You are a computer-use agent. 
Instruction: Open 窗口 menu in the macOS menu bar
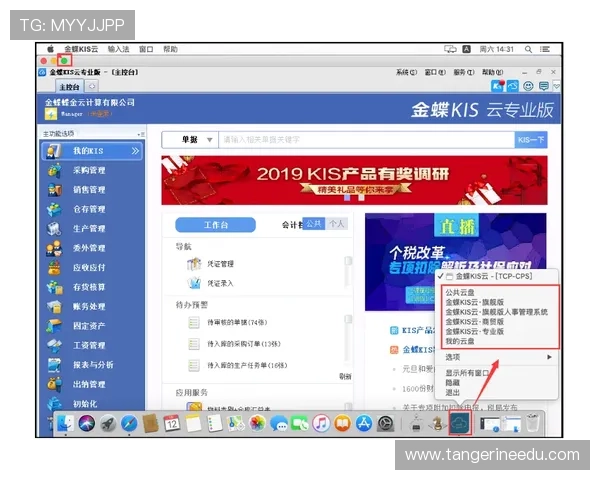(146, 49)
